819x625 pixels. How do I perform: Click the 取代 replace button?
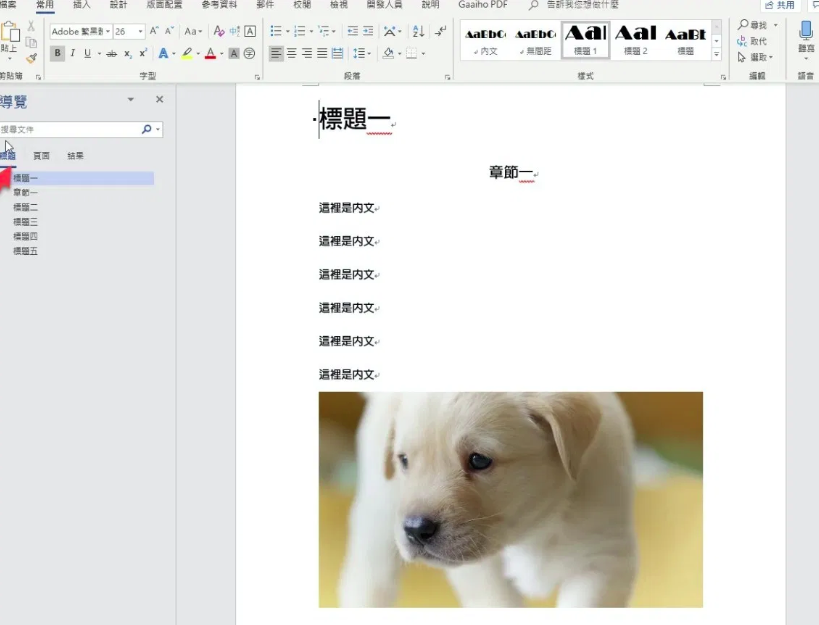pyautogui.click(x=752, y=41)
